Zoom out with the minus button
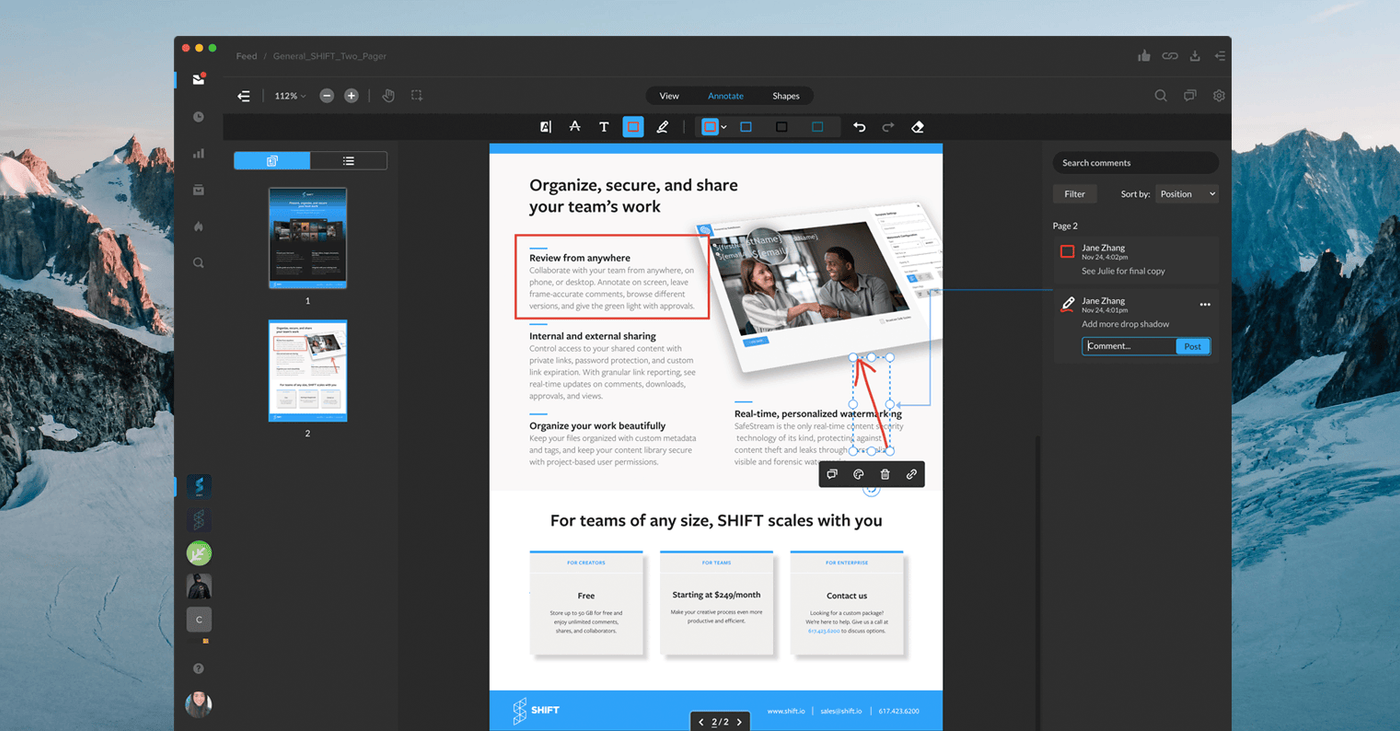The image size is (1400, 731). [327, 96]
